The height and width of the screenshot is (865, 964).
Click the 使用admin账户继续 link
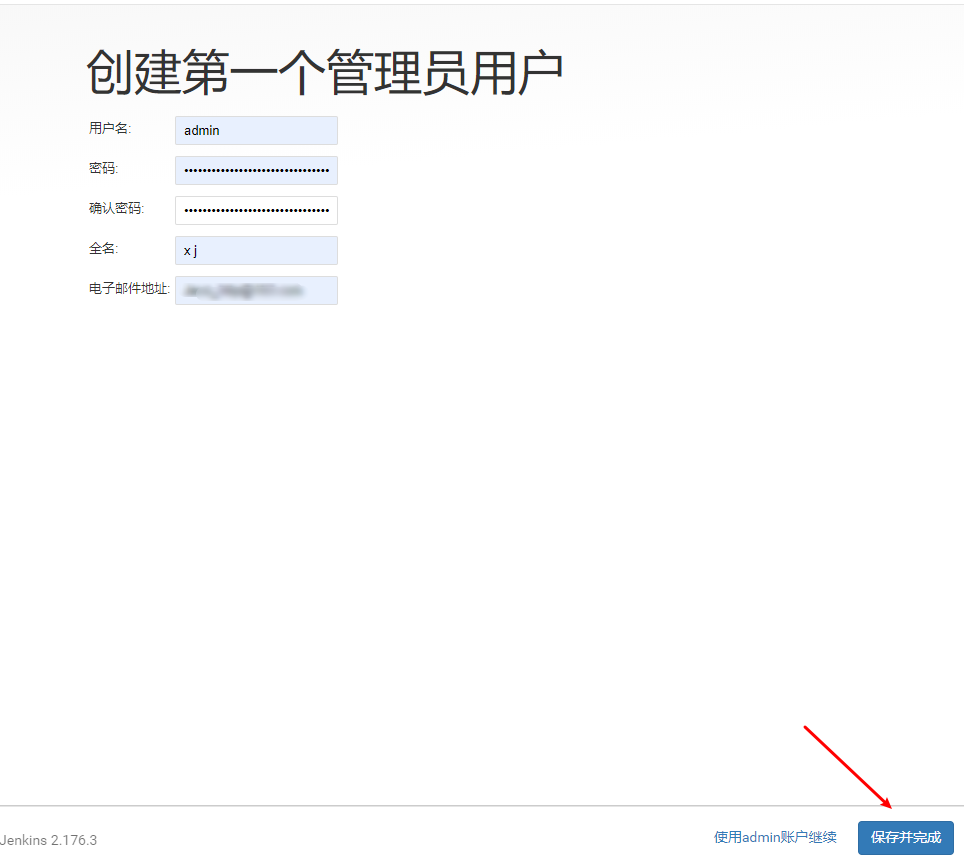775,838
